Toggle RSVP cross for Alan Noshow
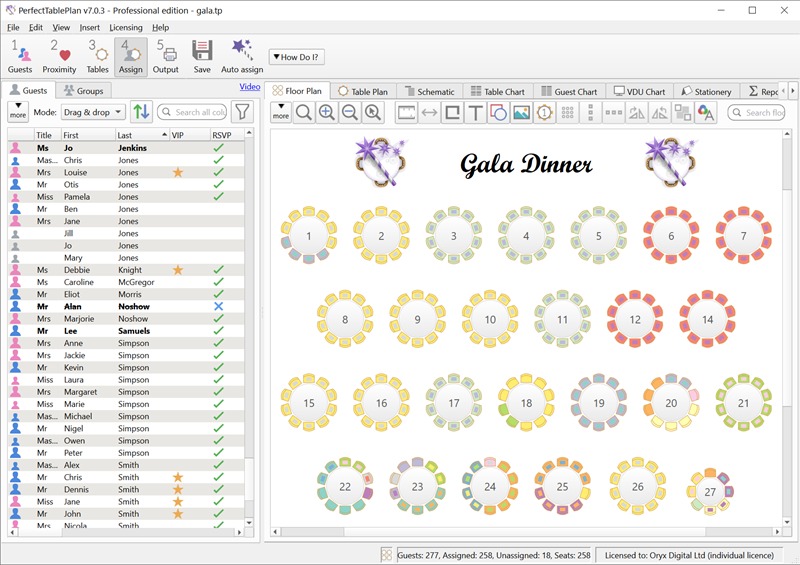Viewport: 800px width, 565px height. click(218, 306)
